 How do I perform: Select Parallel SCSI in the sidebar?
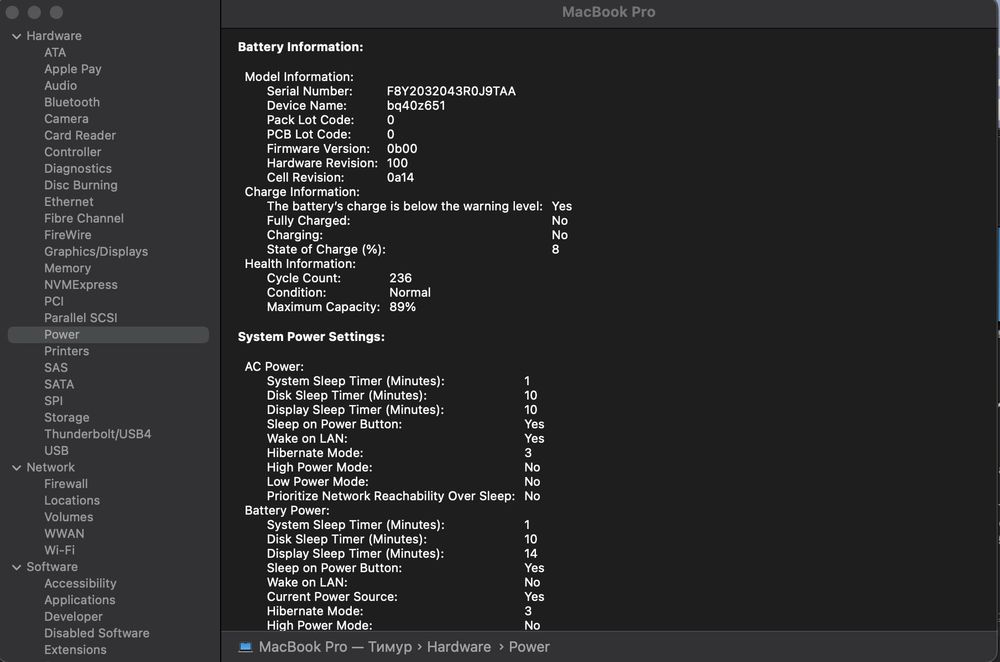(x=81, y=318)
